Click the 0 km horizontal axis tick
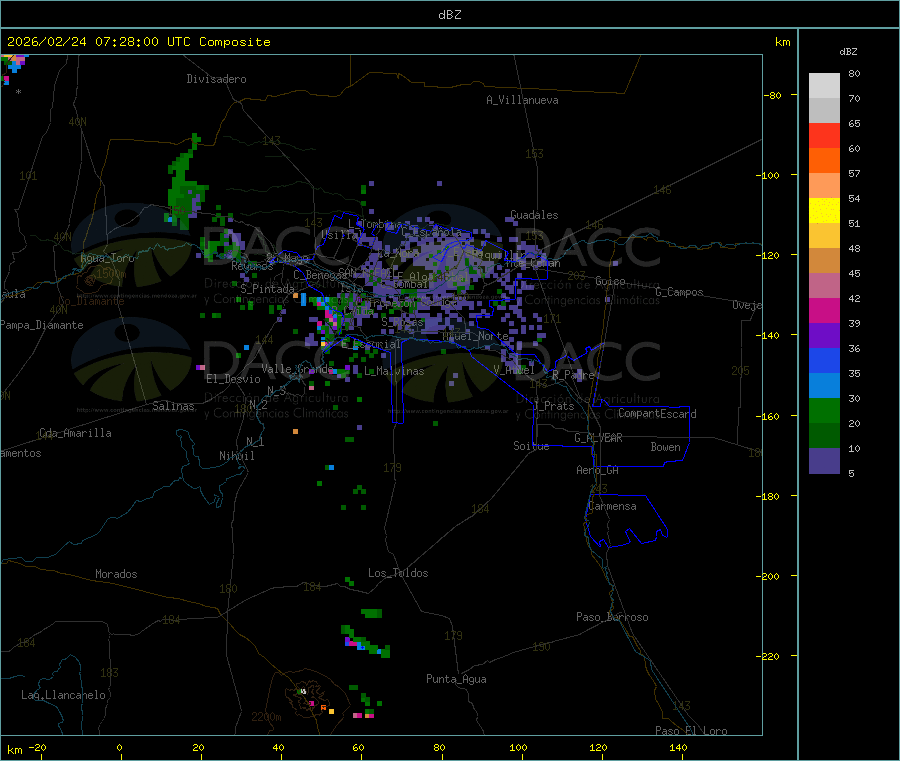The height and width of the screenshot is (761, 900). (119, 748)
